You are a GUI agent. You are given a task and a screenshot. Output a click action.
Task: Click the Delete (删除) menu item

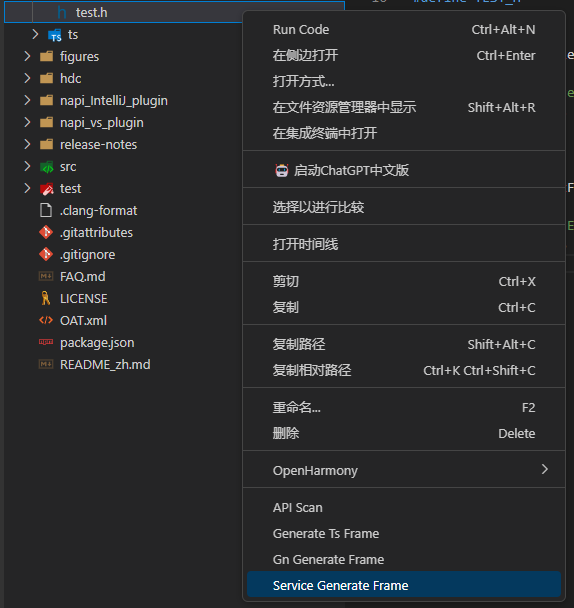(x=404, y=433)
